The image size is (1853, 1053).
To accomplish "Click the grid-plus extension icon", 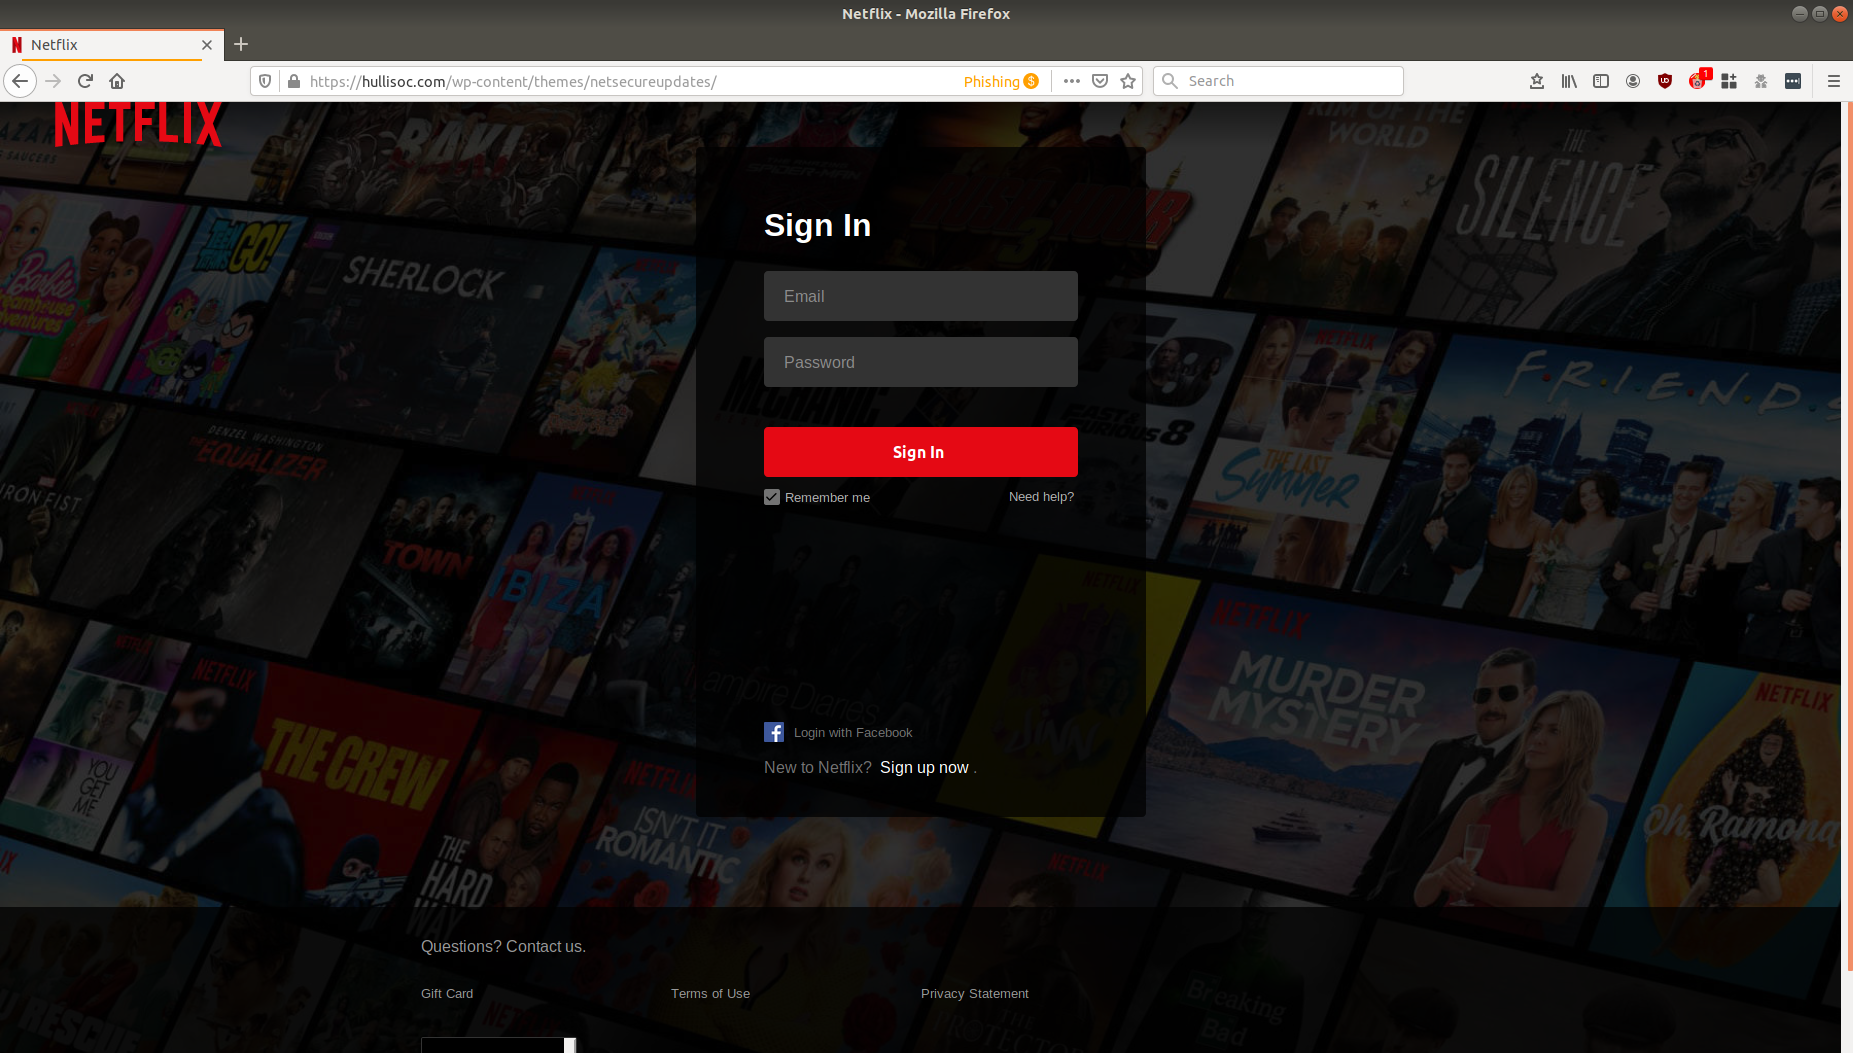I will [x=1729, y=81].
